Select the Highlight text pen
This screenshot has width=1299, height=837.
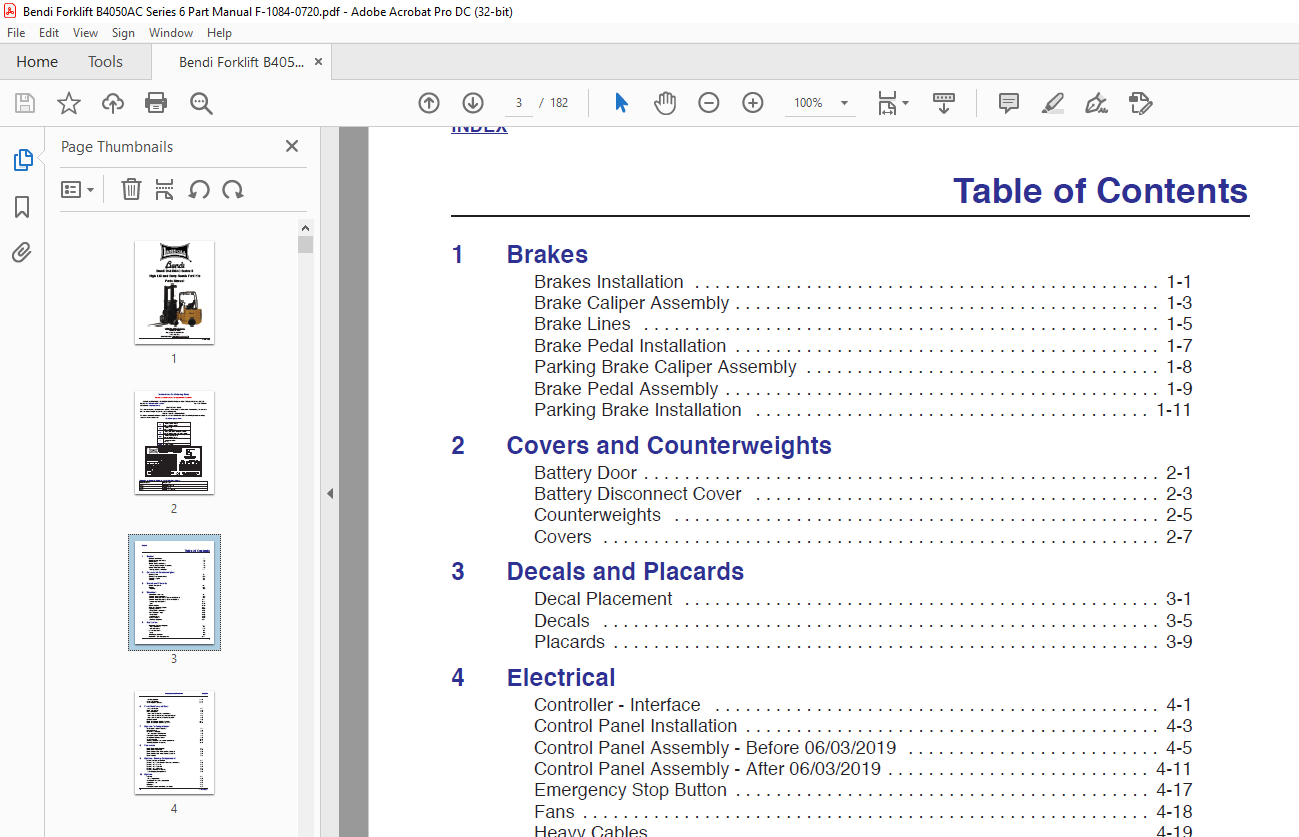click(x=1052, y=103)
